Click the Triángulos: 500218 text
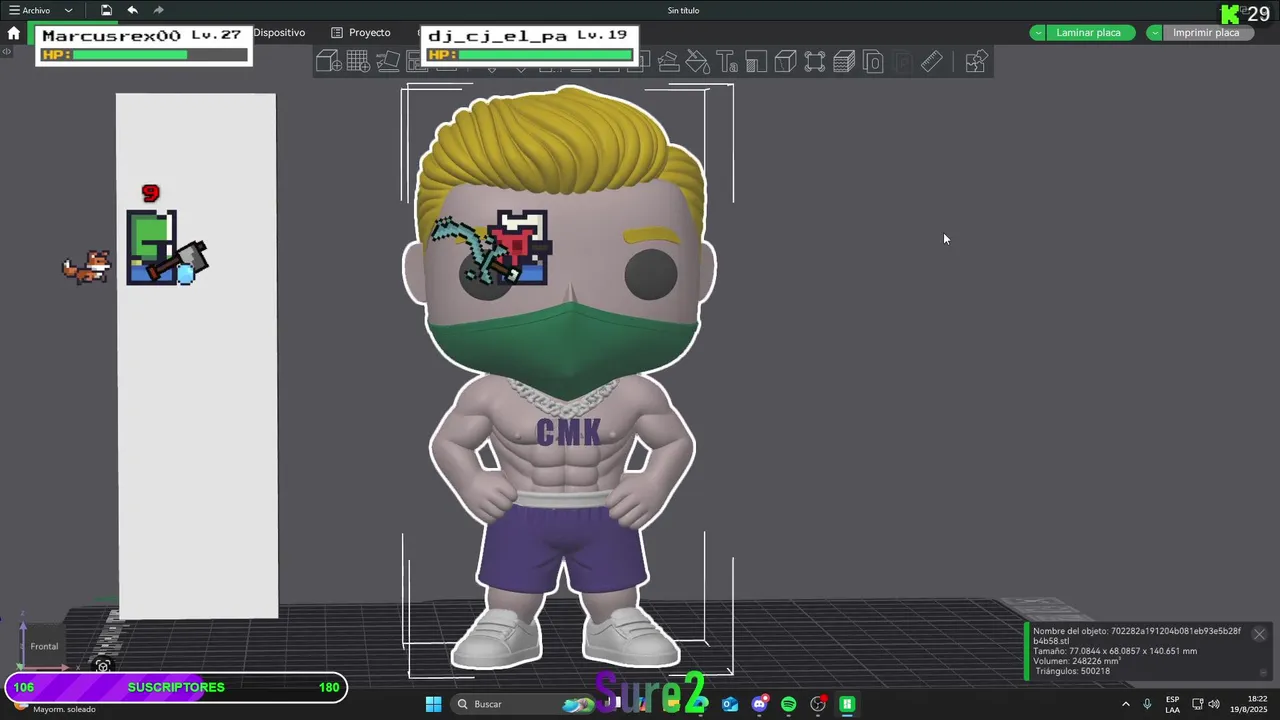 coord(1071,671)
